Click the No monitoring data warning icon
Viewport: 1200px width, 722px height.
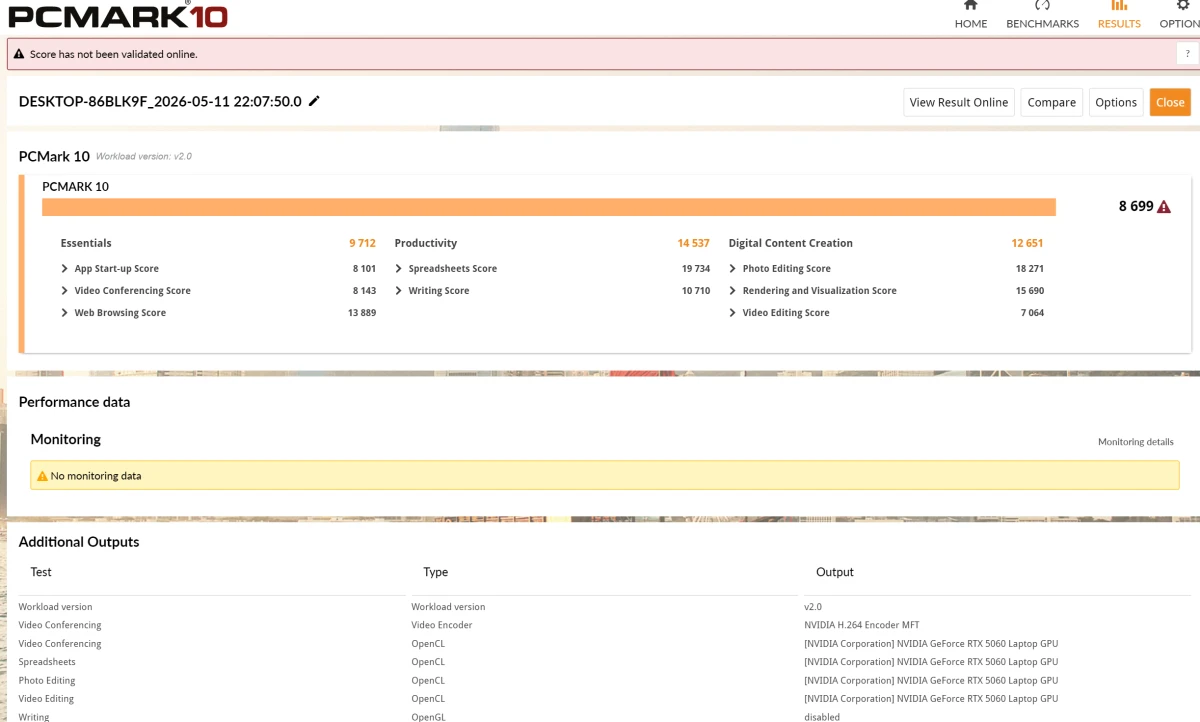42,476
